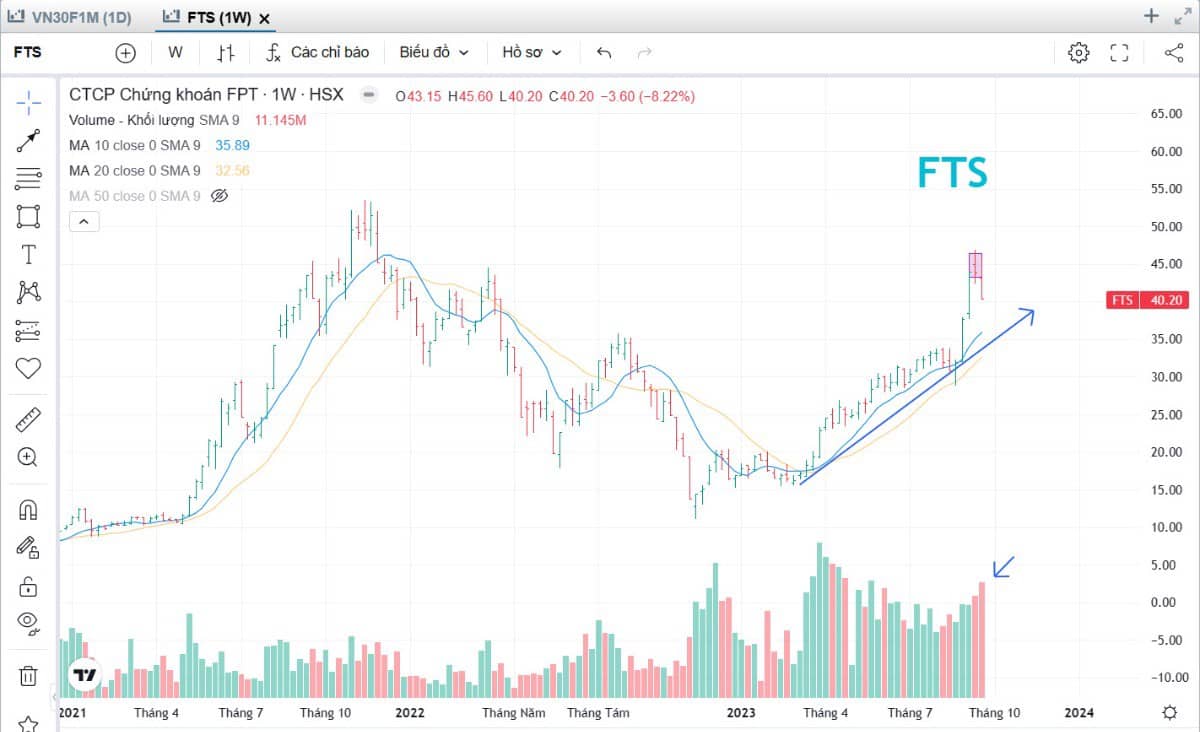Image resolution: width=1200 pixels, height=732 pixels.
Task: Switch to the VN30F1M (1D) tab
Action: pyautogui.click(x=68, y=17)
